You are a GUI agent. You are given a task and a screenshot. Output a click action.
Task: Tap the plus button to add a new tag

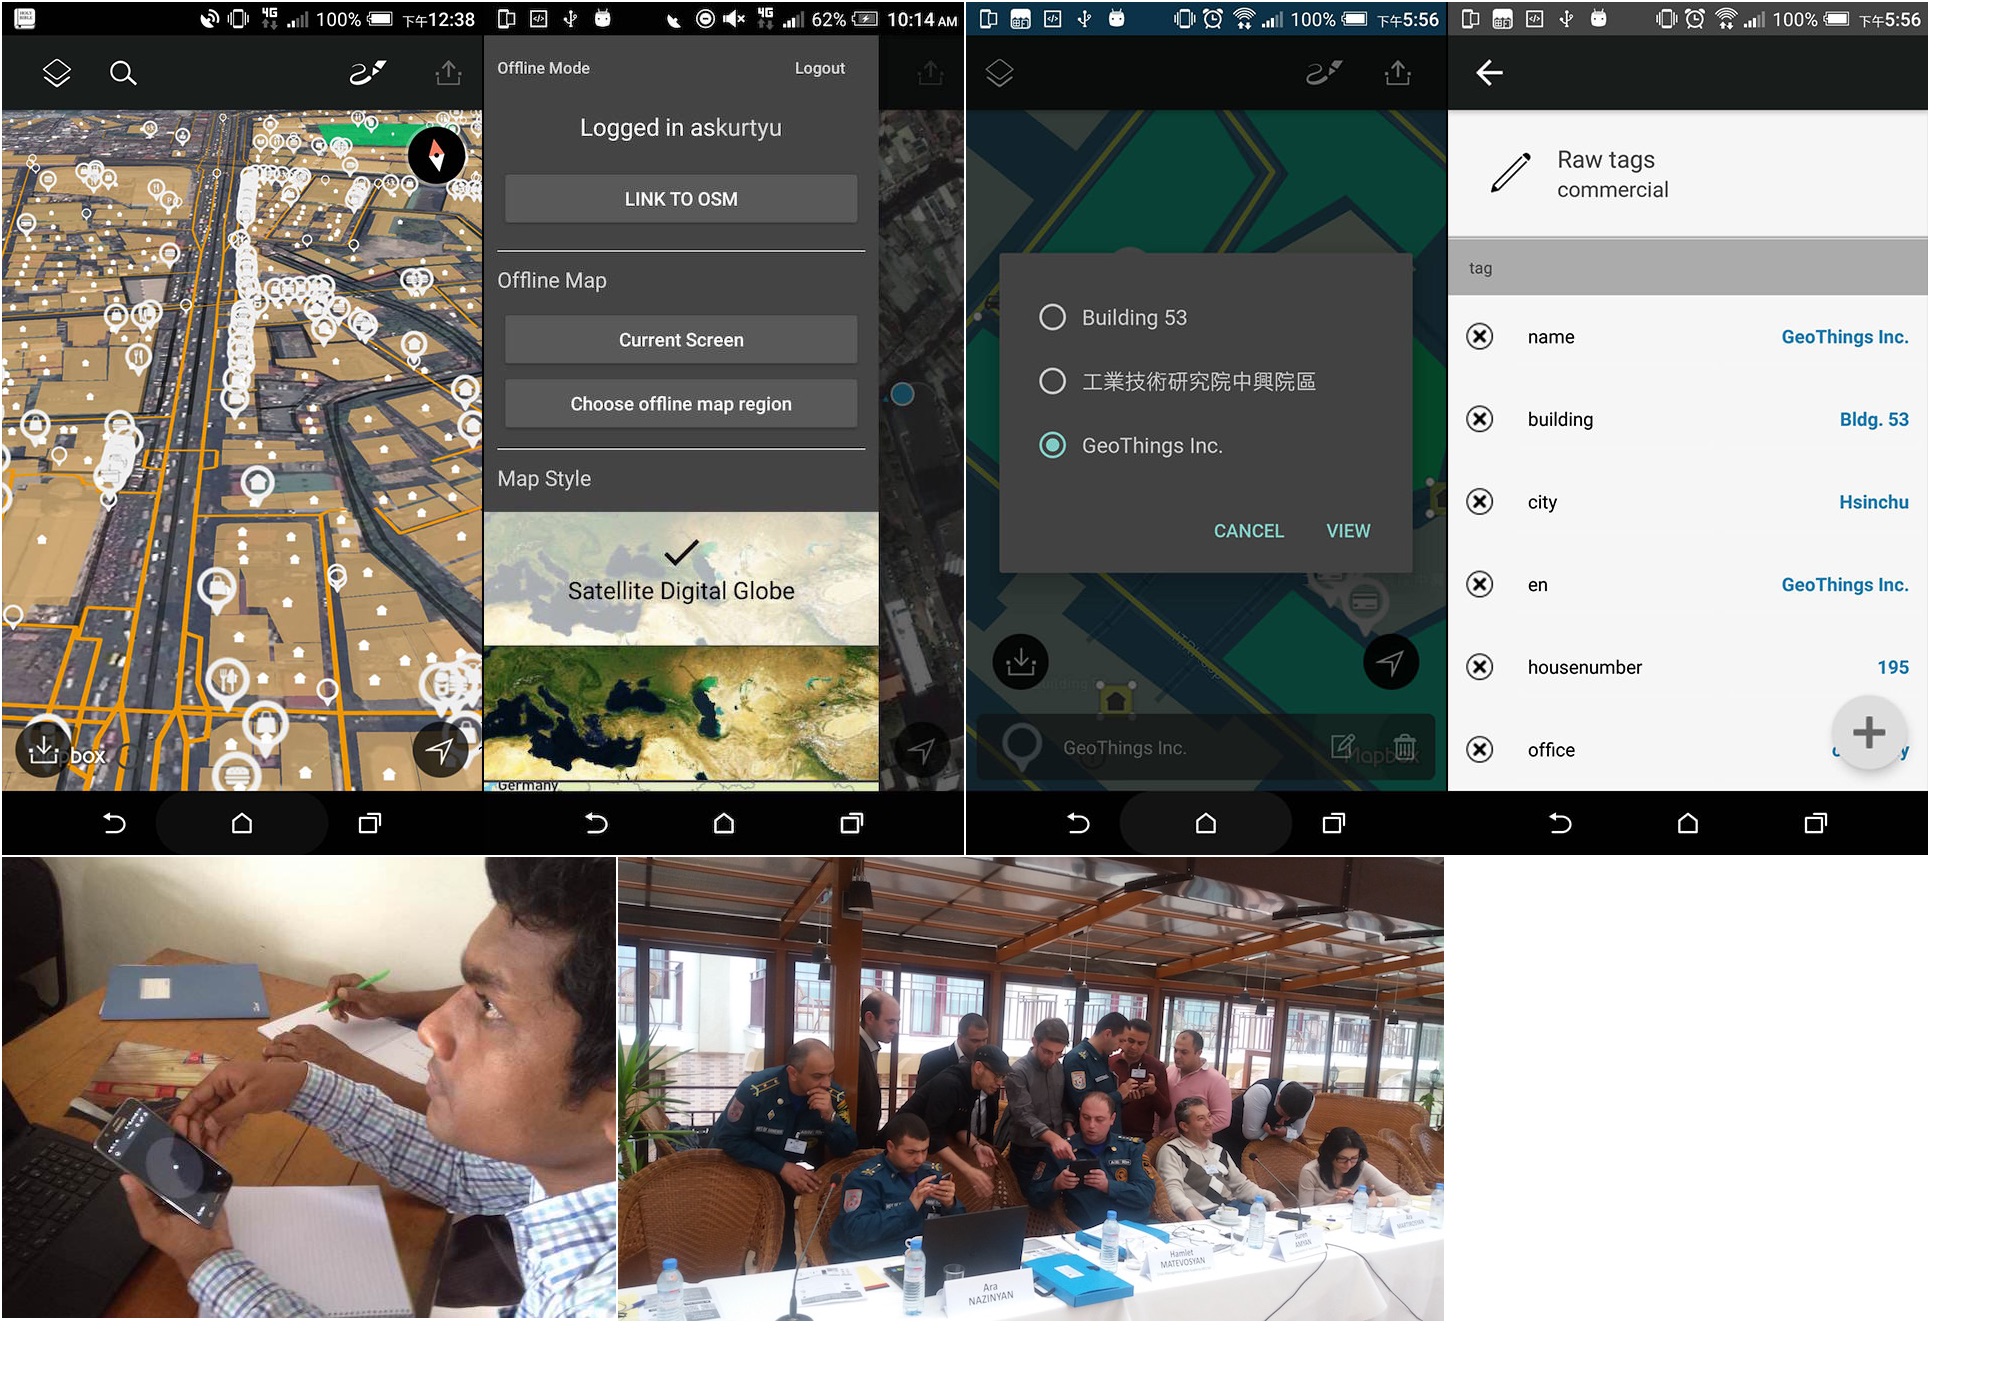coord(1869,733)
